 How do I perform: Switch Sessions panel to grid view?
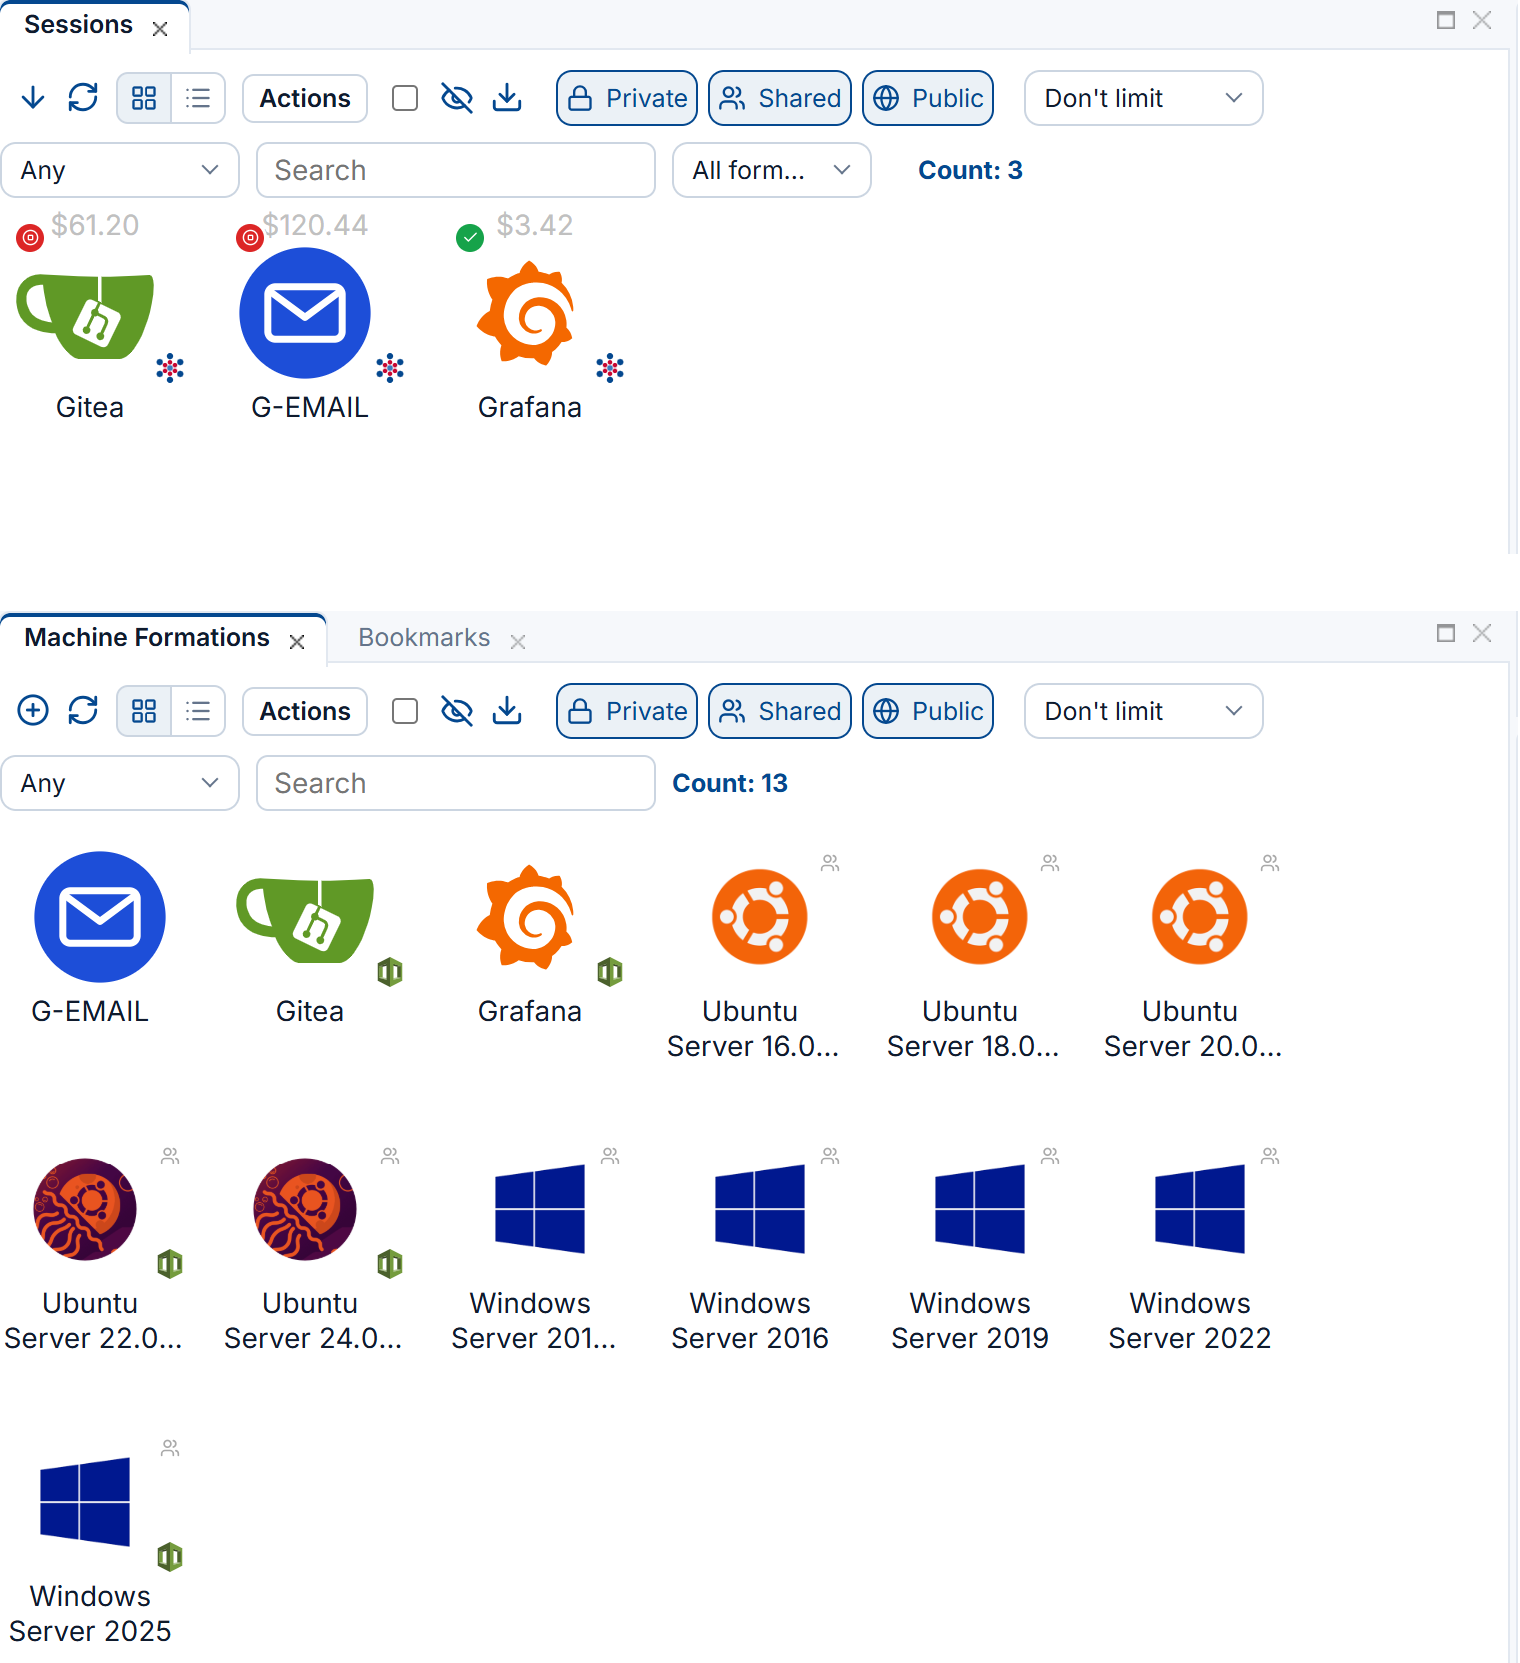coord(144,98)
